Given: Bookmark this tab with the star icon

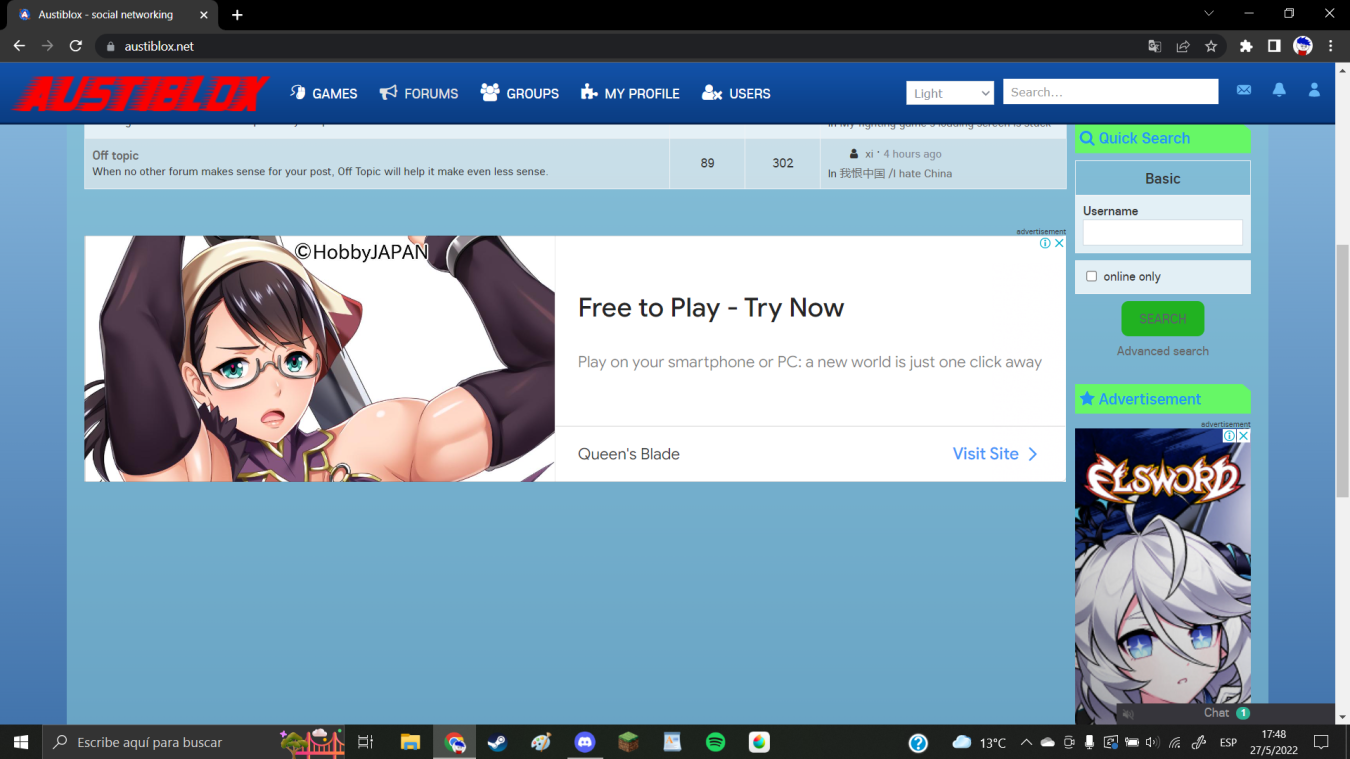Looking at the screenshot, I should [1211, 46].
